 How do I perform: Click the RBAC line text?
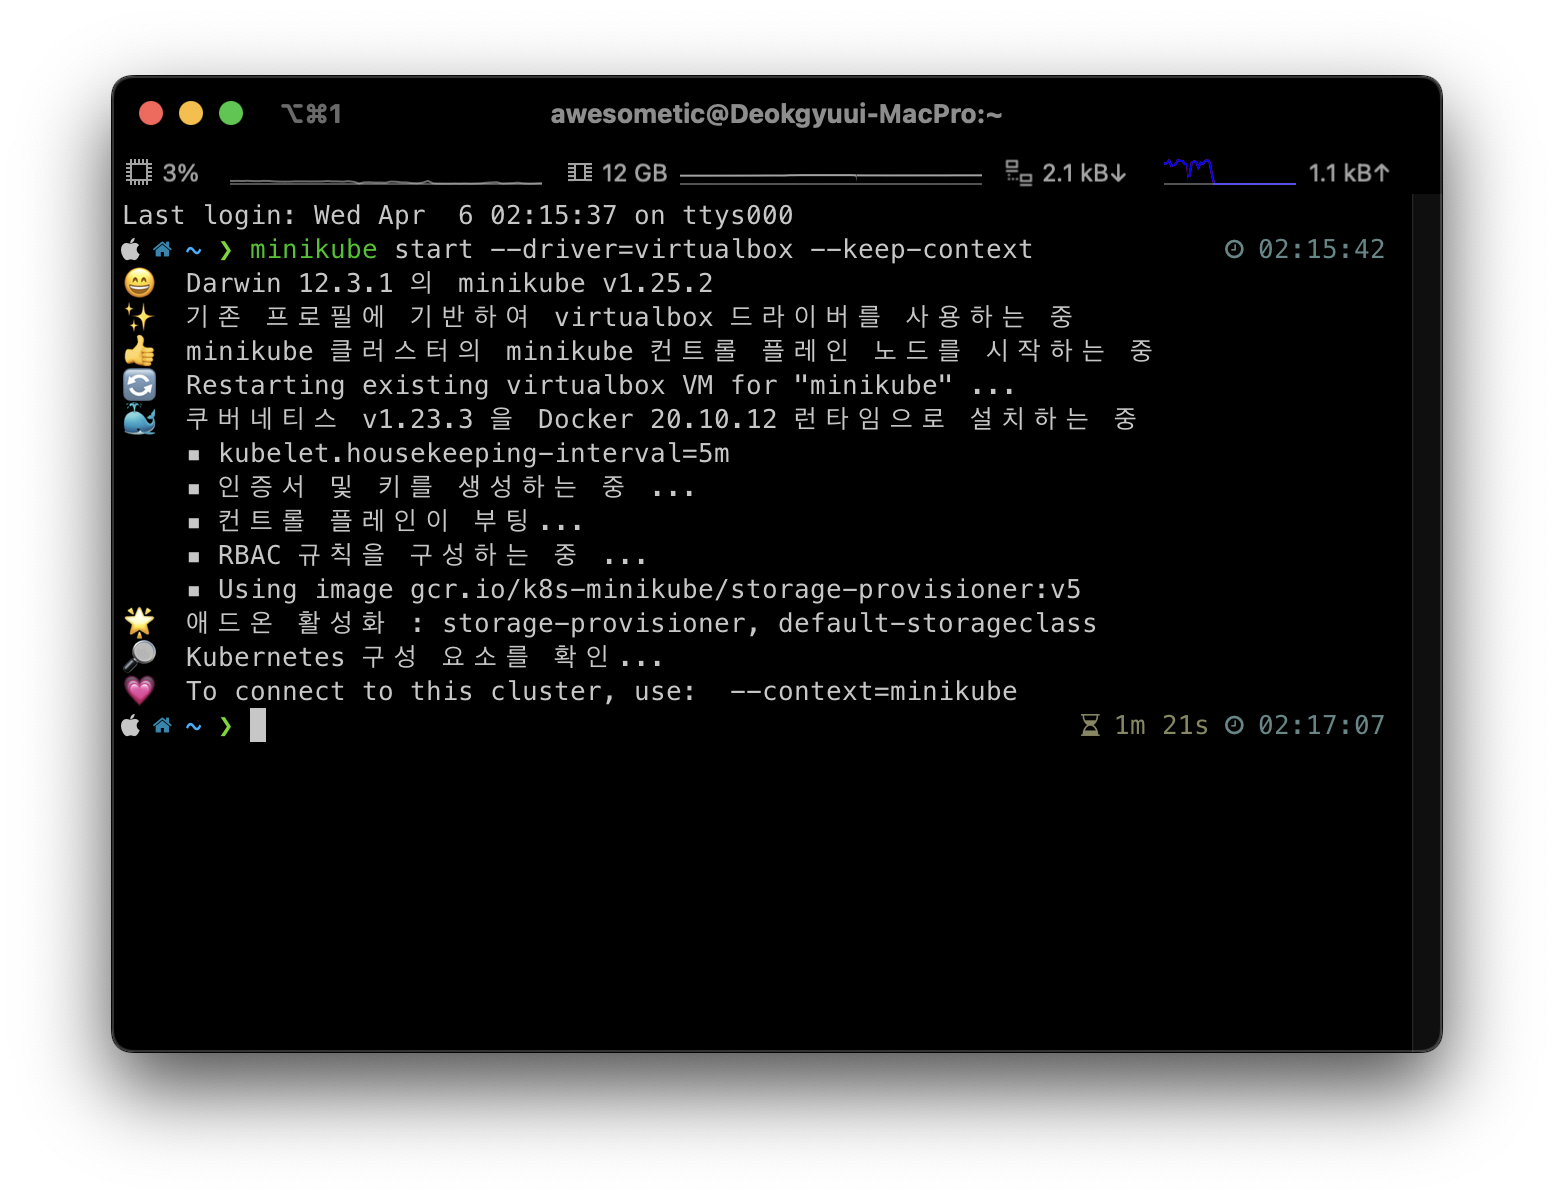[x=432, y=555]
